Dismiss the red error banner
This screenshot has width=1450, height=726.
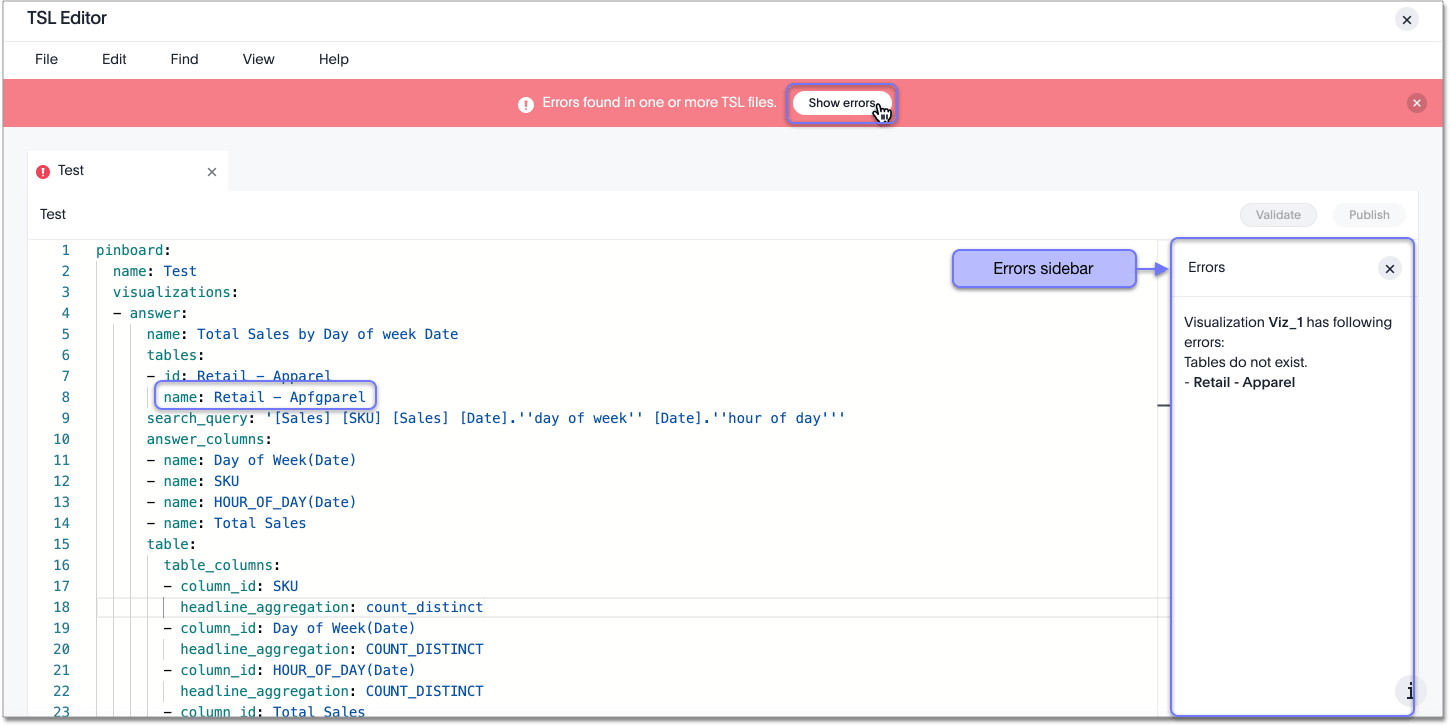point(1417,102)
